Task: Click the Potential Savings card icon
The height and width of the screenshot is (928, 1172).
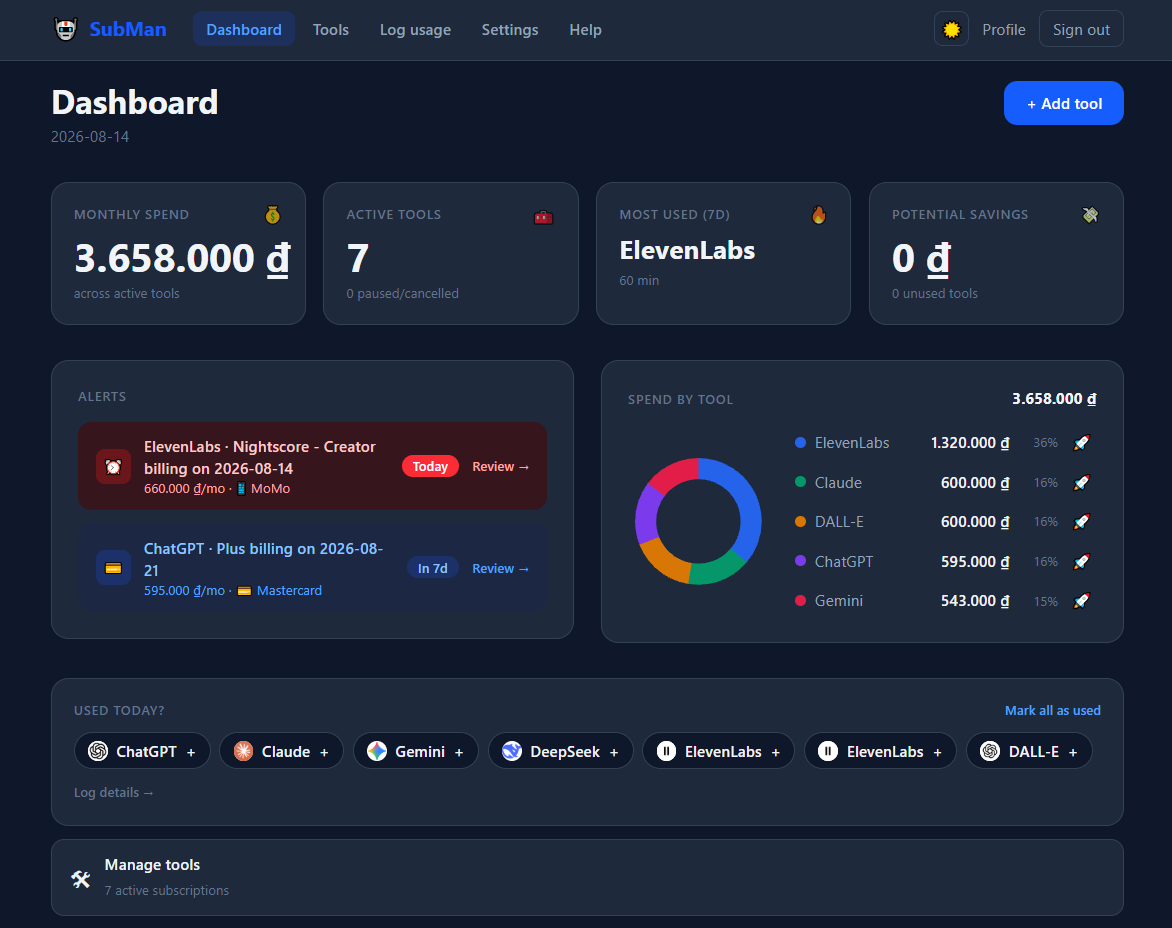Action: coord(1091,215)
